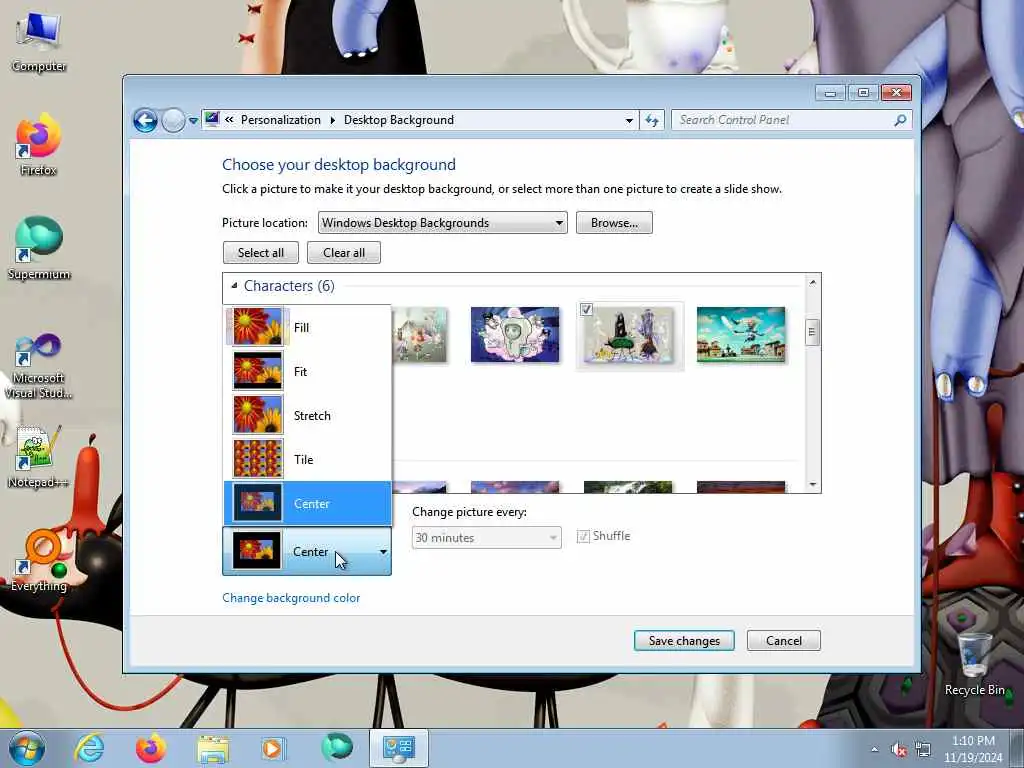Choose the highlighted Center option
Screen dimensions: 1024x768
tap(308, 504)
